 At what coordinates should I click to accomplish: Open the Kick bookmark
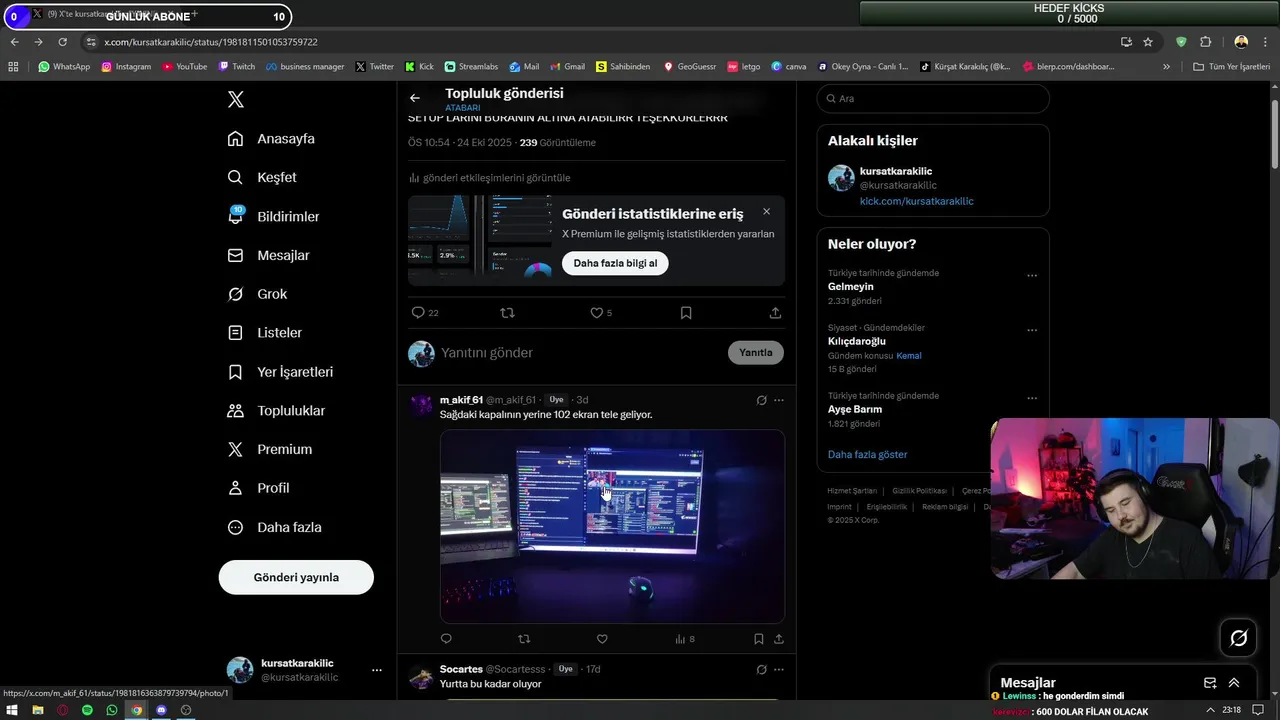[419, 67]
